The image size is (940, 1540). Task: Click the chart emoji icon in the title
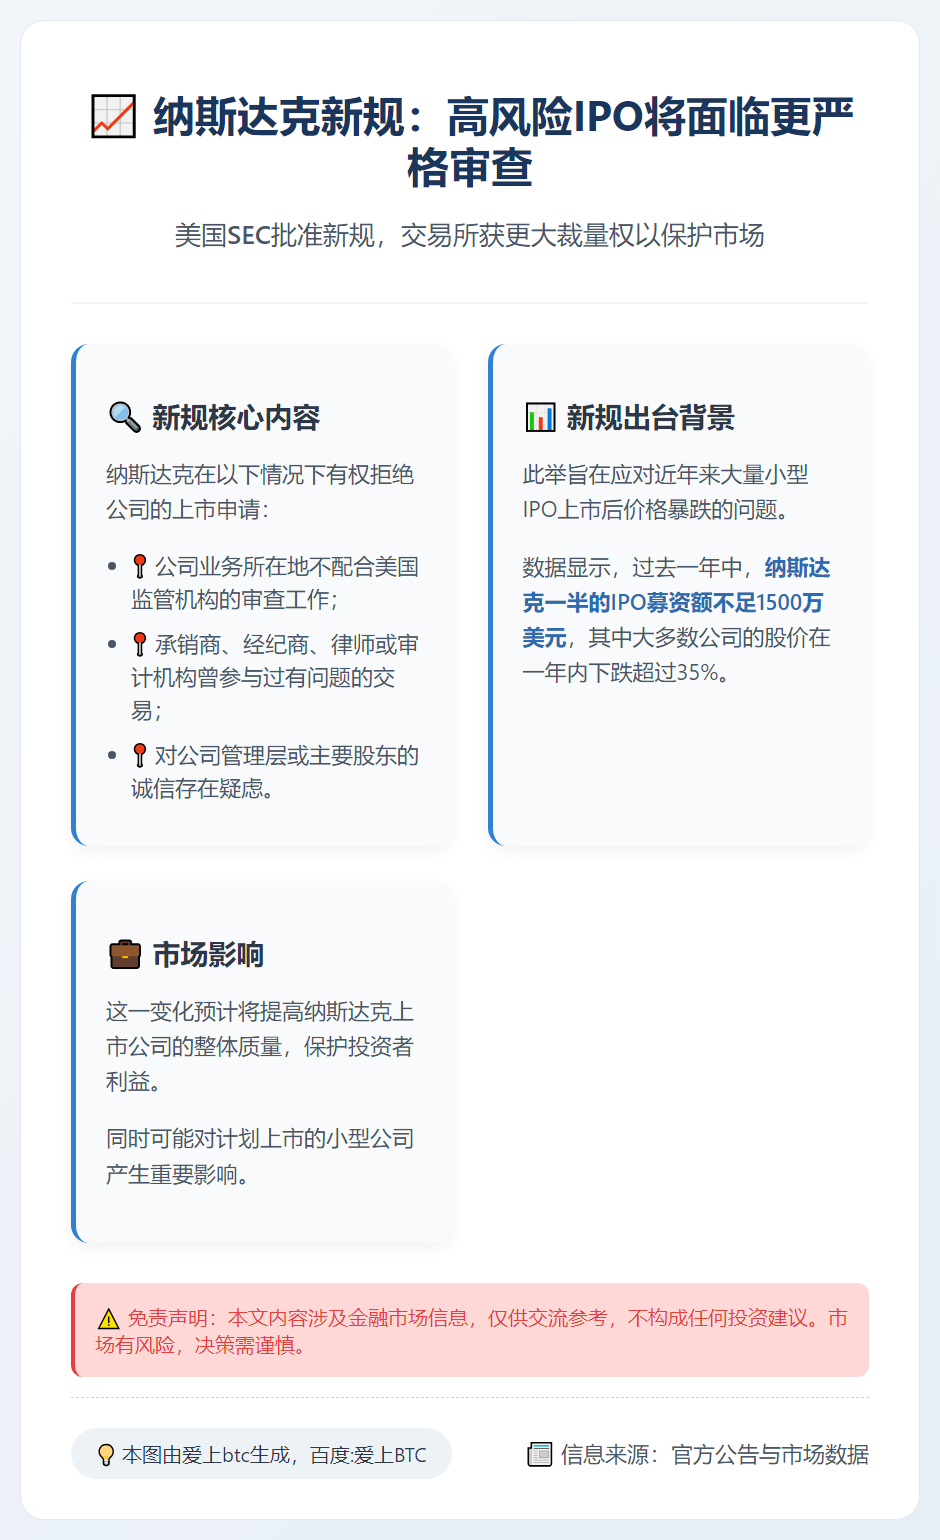click(x=113, y=117)
